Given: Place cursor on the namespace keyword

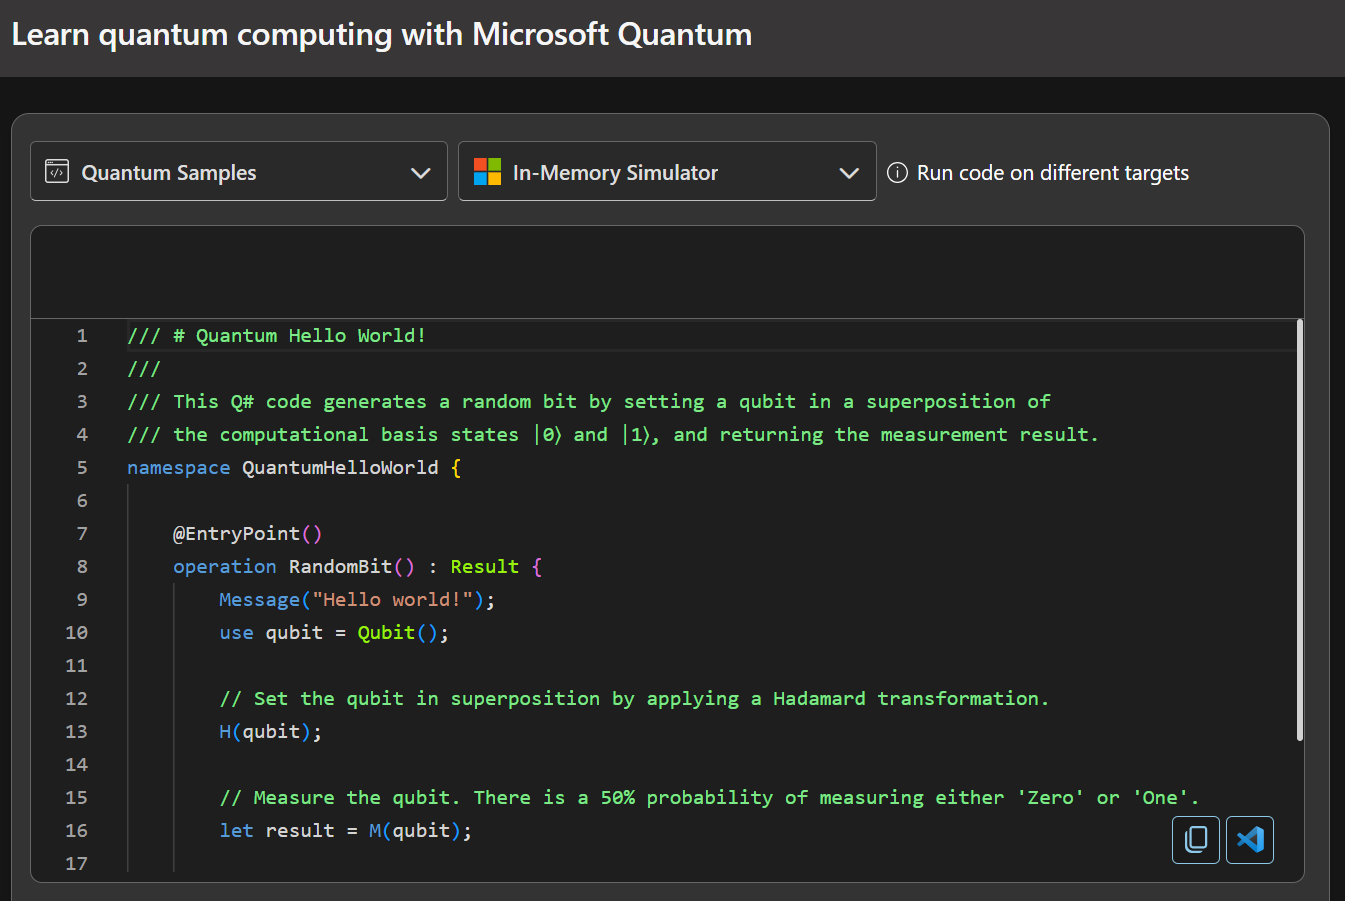Looking at the screenshot, I should [x=178, y=468].
